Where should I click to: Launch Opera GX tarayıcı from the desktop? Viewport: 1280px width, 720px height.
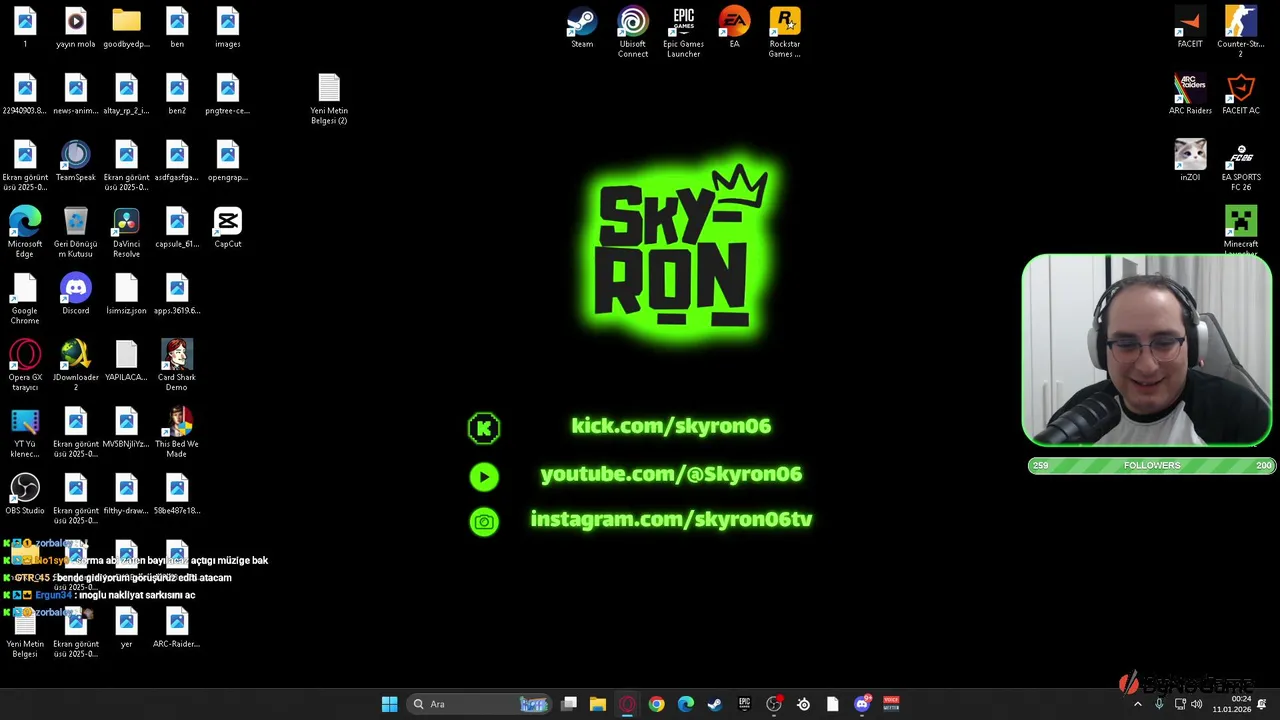25,365
